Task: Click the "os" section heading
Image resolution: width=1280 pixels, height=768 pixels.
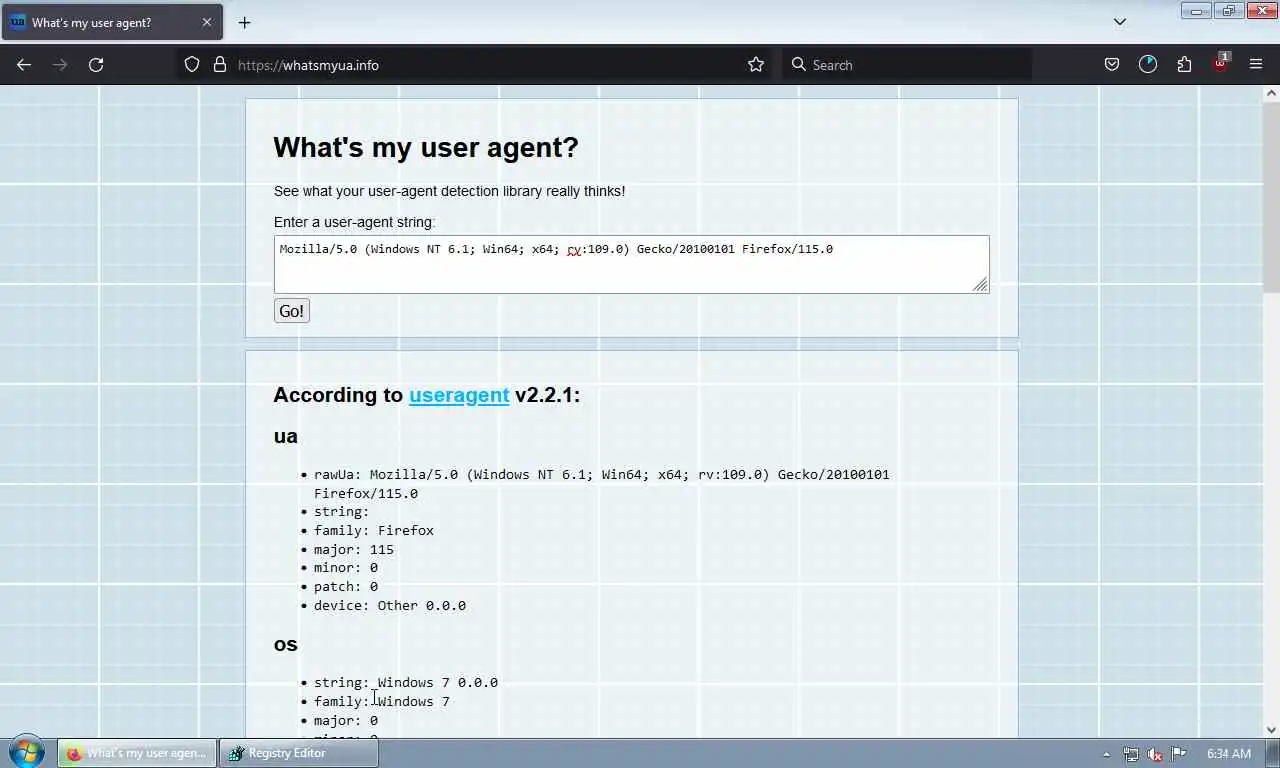Action: [286, 645]
